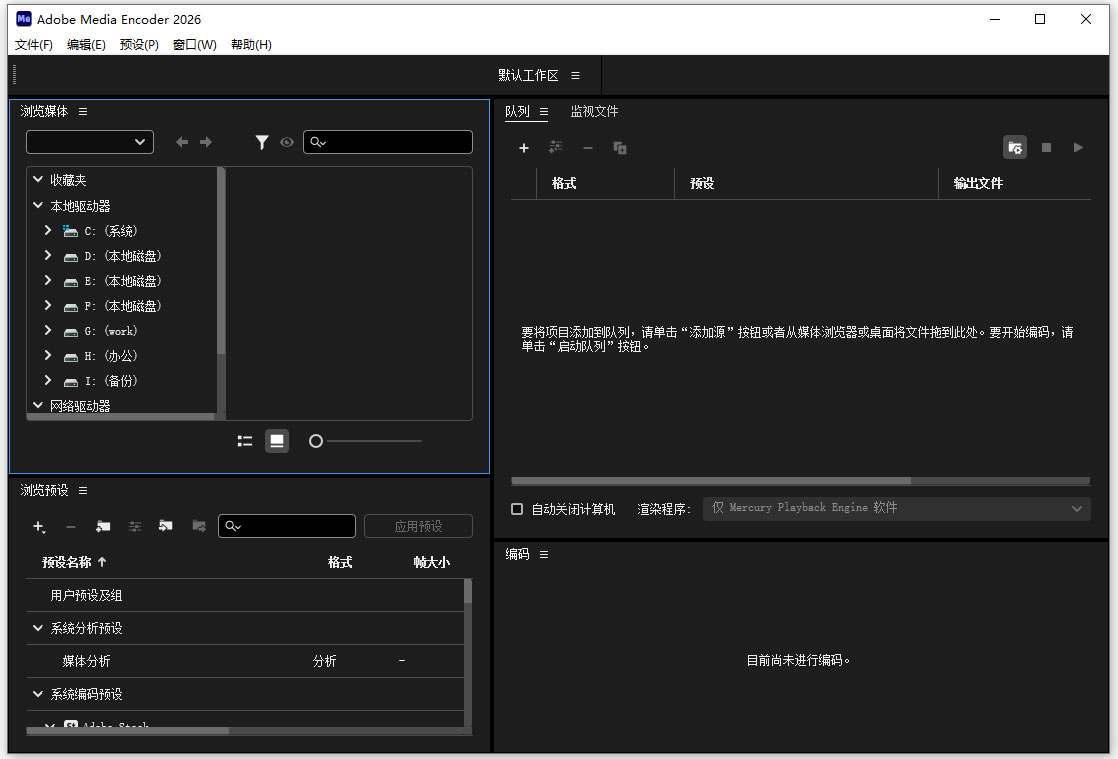Click the filter icon in 浏览媒体 panel
The height and width of the screenshot is (759, 1118).
[262, 142]
